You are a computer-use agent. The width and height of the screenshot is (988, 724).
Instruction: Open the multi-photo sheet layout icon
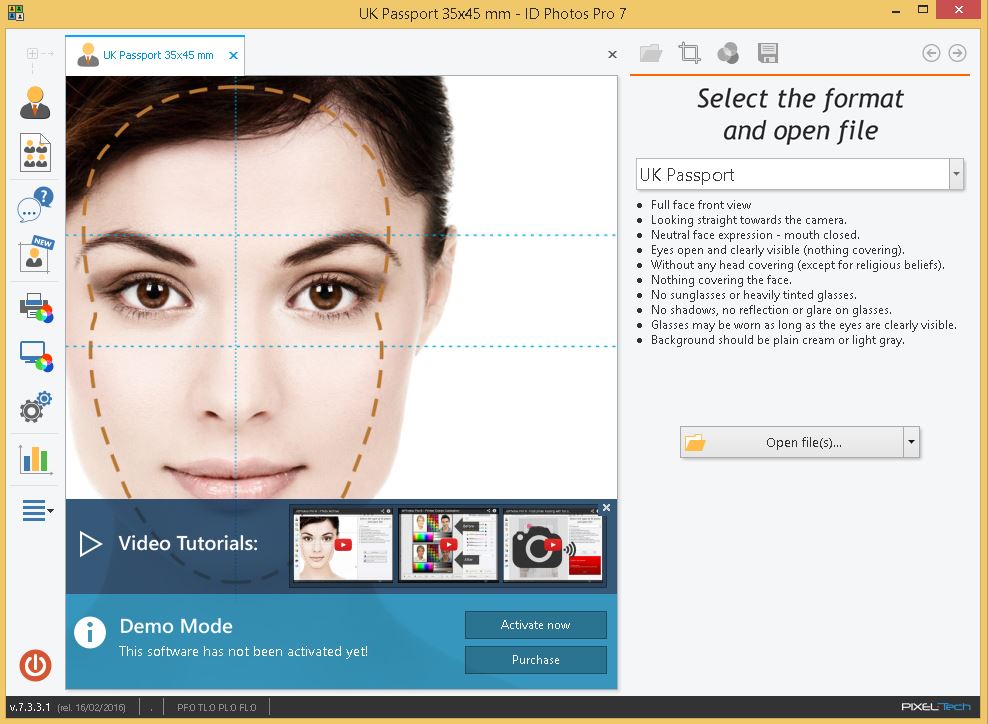pyautogui.click(x=35, y=152)
